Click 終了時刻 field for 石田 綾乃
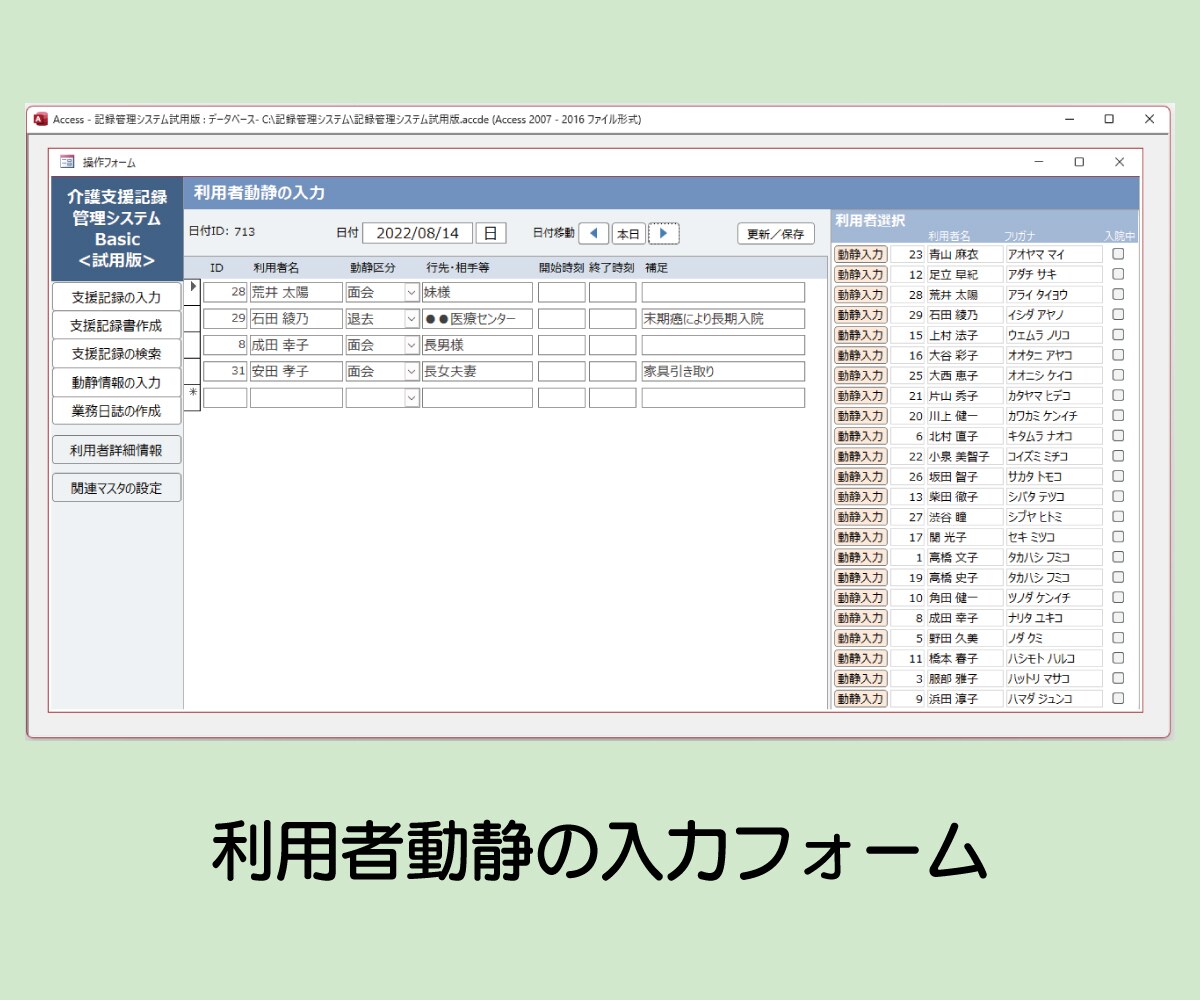Viewport: 1200px width, 1000px height. click(612, 319)
